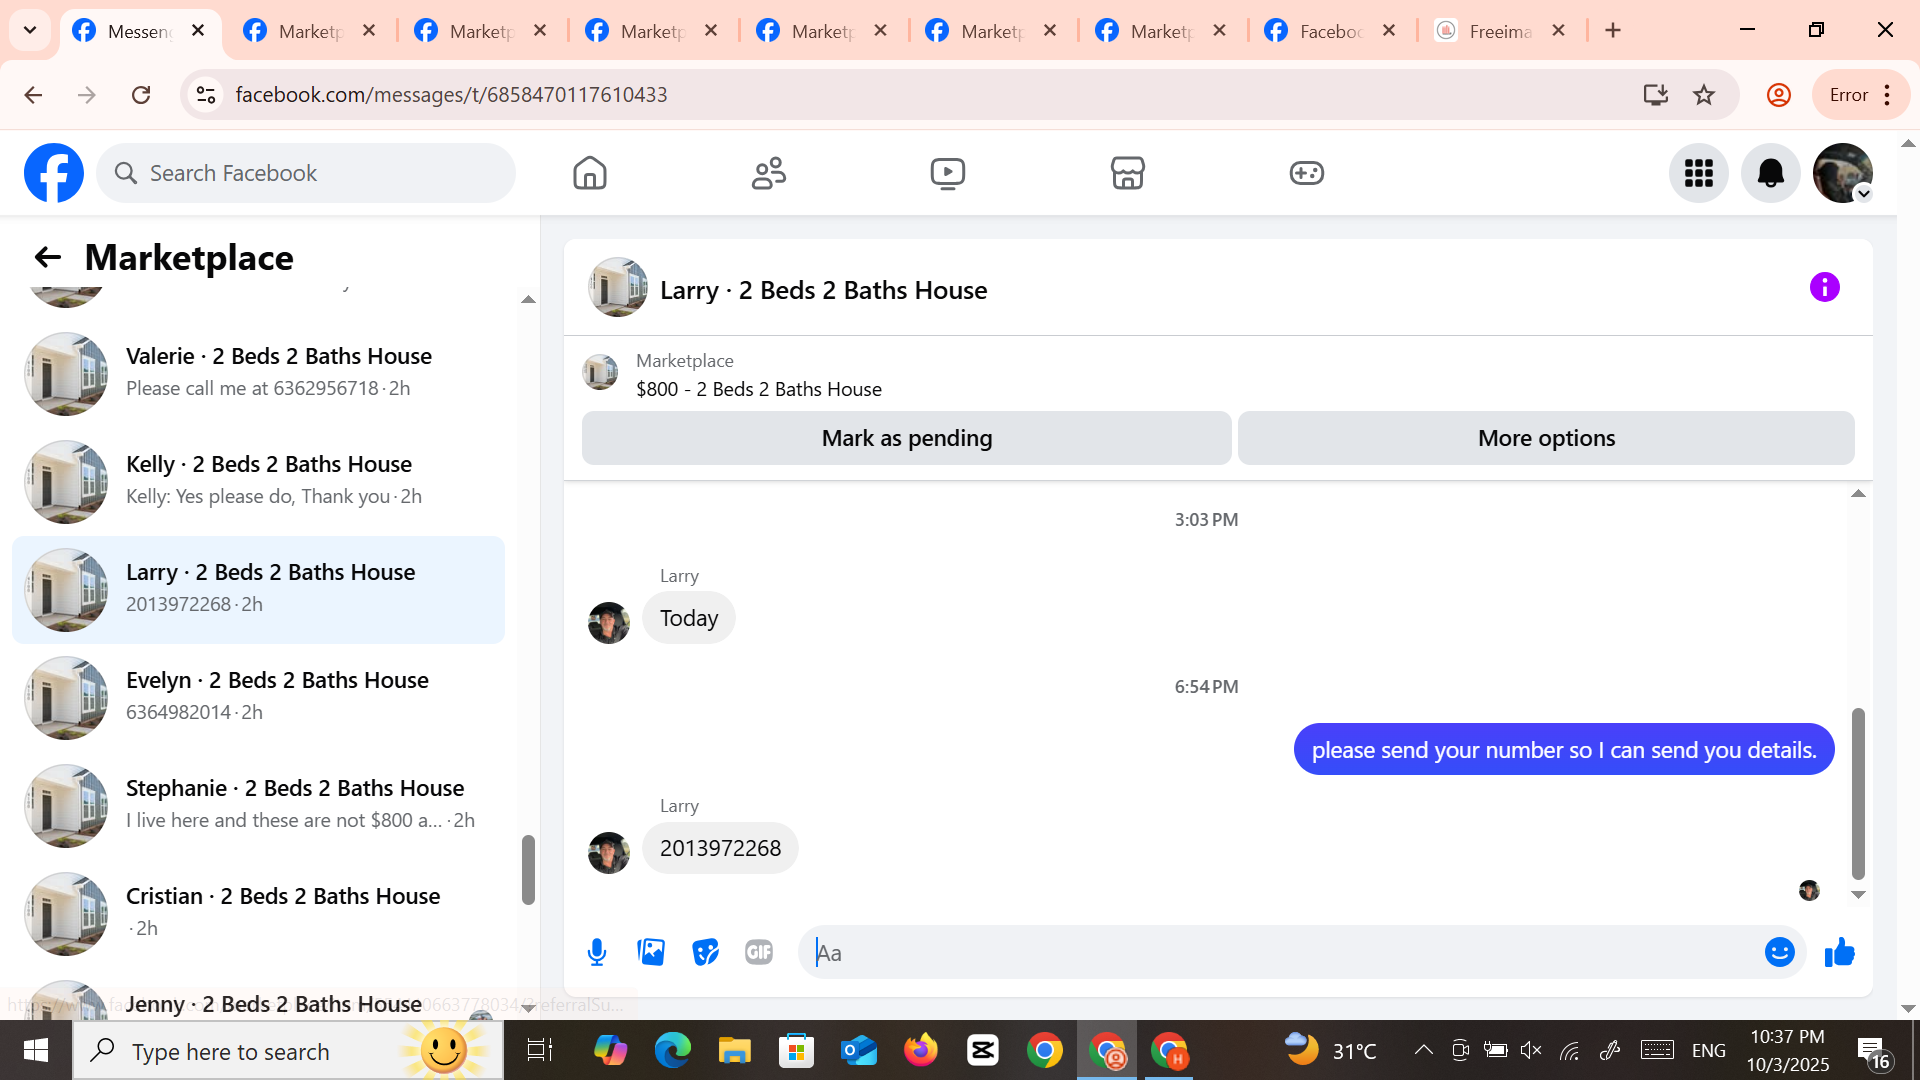Click the 2013972268 message bubble
Screen dimensions: 1920x1080
[x=720, y=848]
